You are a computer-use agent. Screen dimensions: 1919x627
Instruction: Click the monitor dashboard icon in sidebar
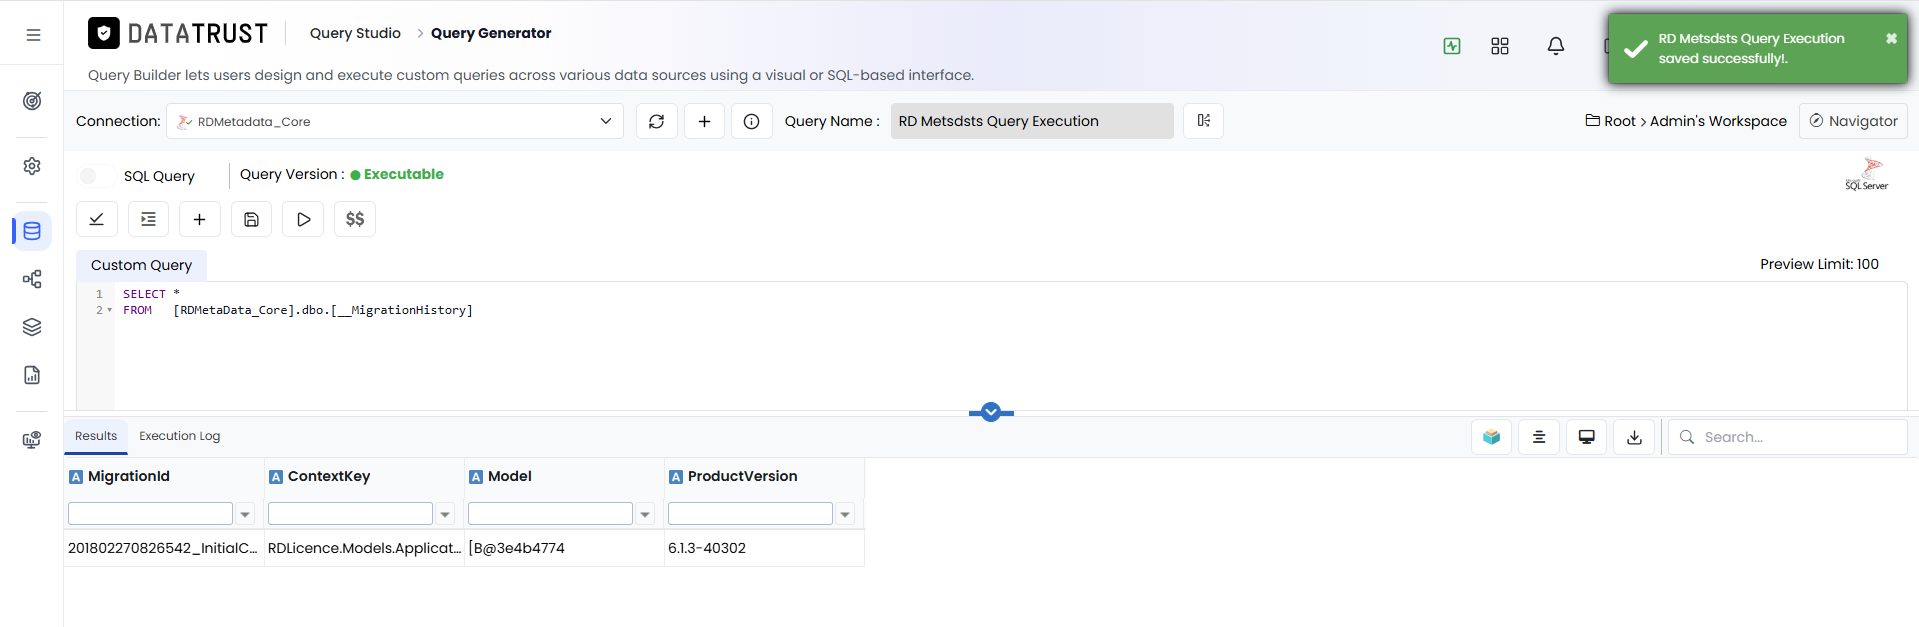(x=32, y=440)
